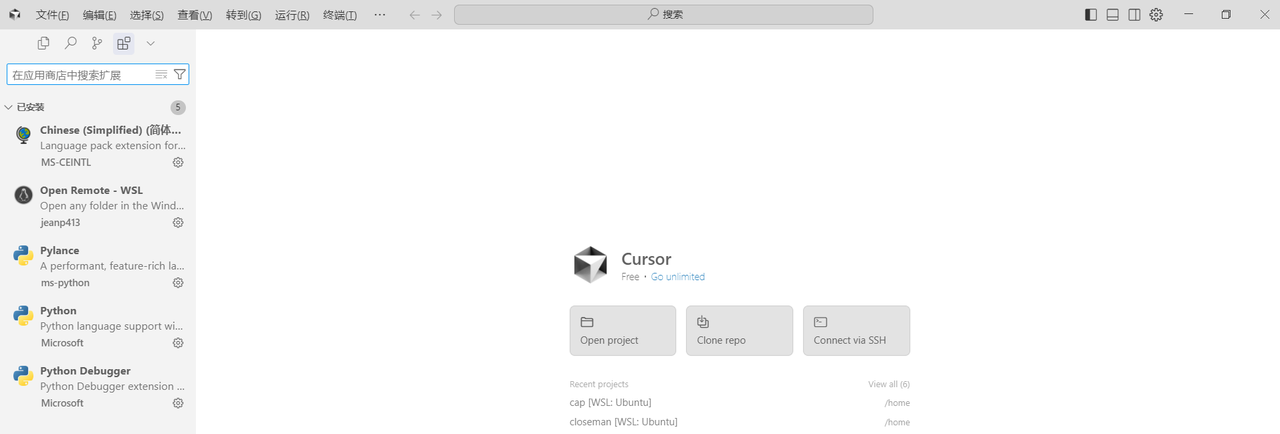The height and width of the screenshot is (434, 1280).
Task: Manage Python Debugger gear icon
Action: tap(178, 403)
